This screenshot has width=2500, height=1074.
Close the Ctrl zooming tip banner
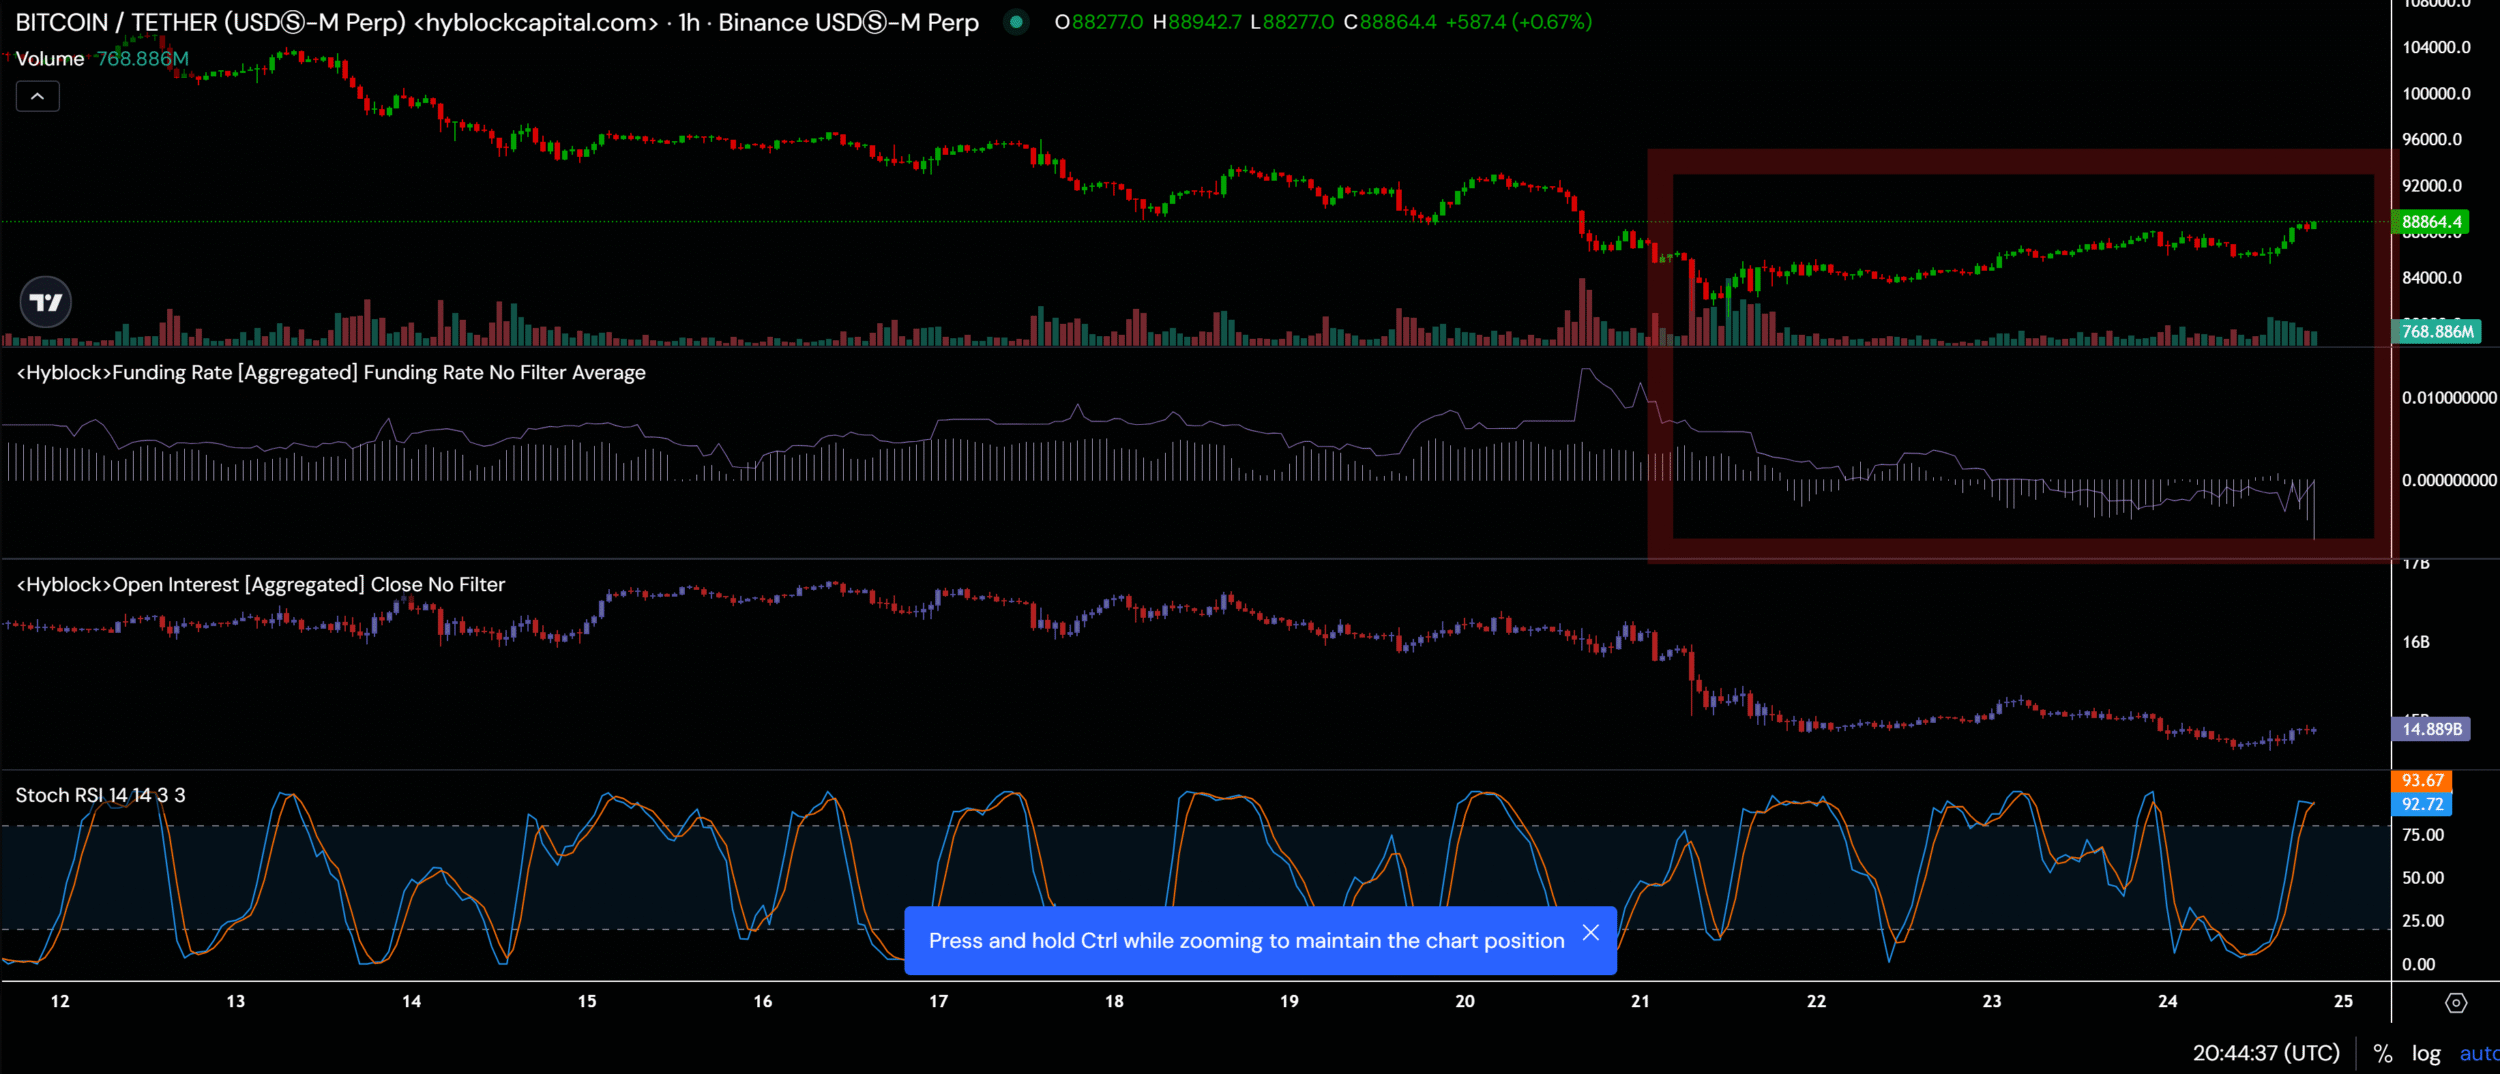pyautogui.click(x=1590, y=933)
